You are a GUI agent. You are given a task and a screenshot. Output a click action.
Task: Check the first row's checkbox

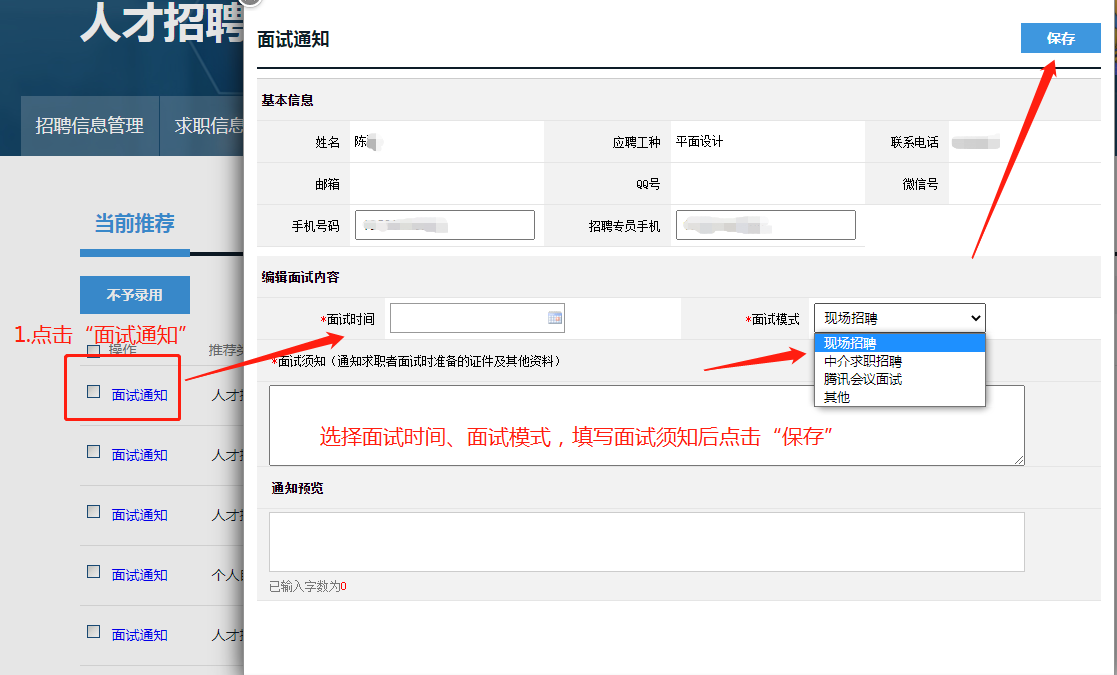click(x=93, y=392)
